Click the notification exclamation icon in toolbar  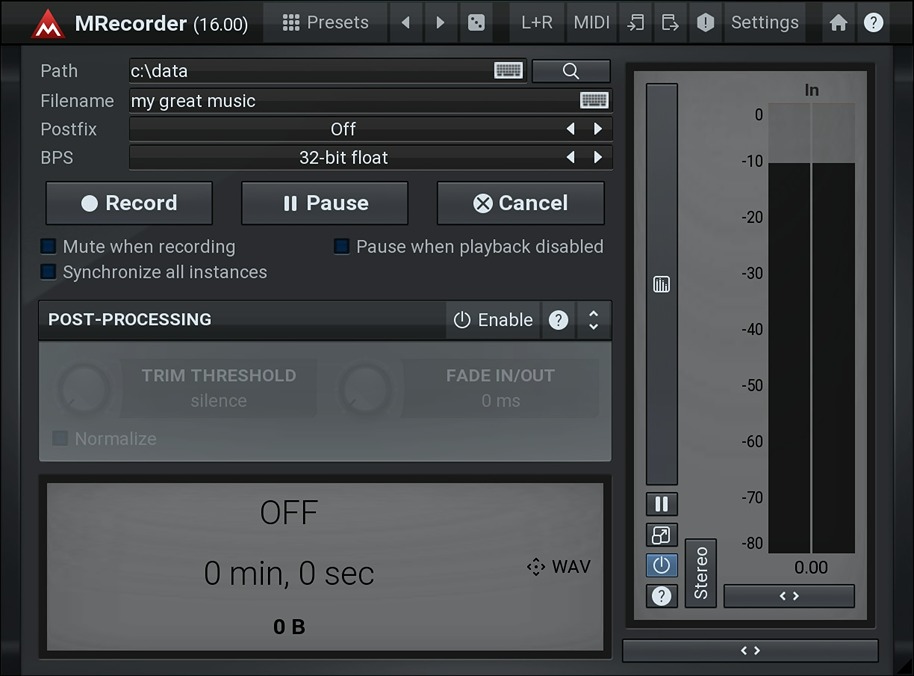(705, 21)
